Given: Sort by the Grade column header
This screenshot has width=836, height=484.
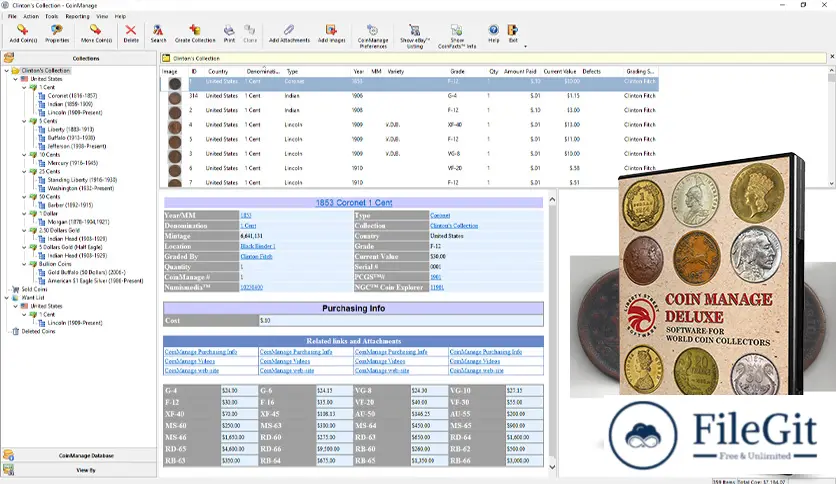Looking at the screenshot, I should coord(457,71).
